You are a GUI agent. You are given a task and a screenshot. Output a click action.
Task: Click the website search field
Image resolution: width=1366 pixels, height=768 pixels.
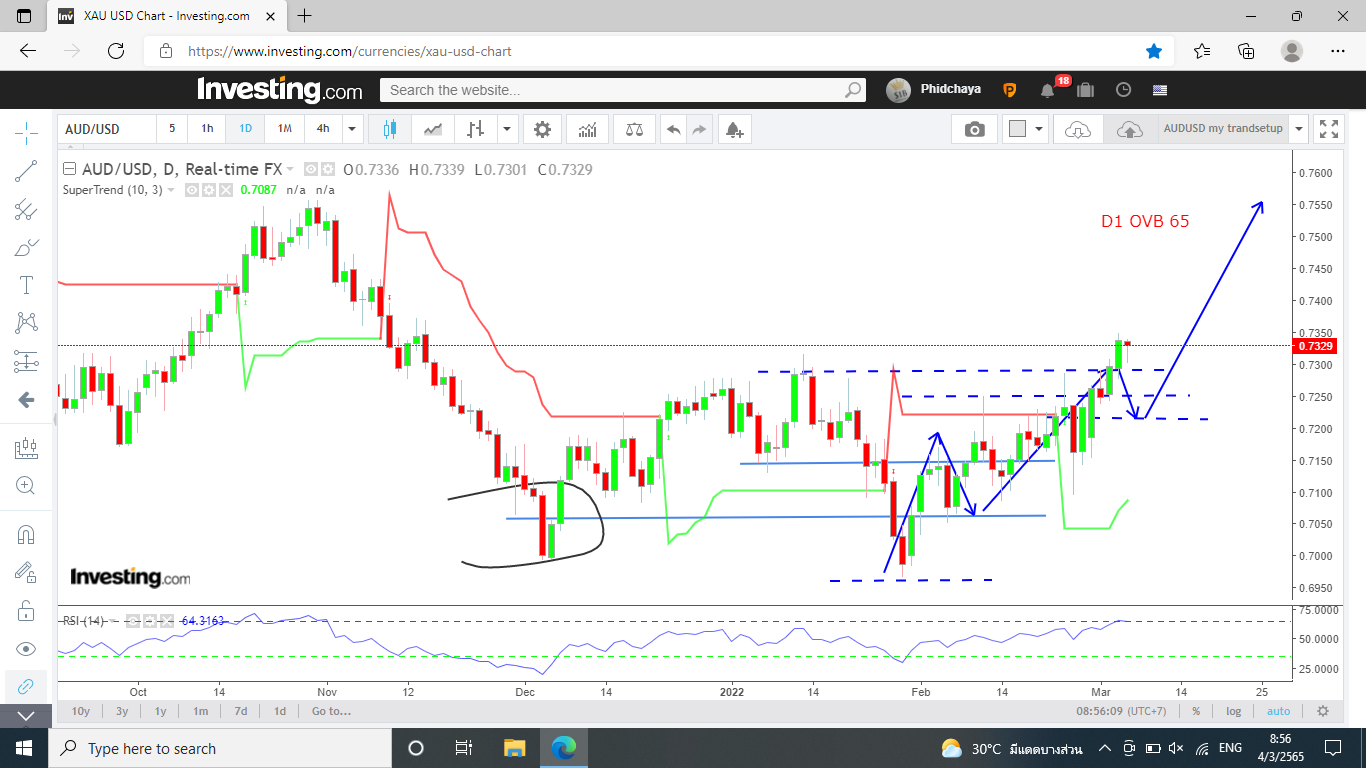click(x=622, y=90)
